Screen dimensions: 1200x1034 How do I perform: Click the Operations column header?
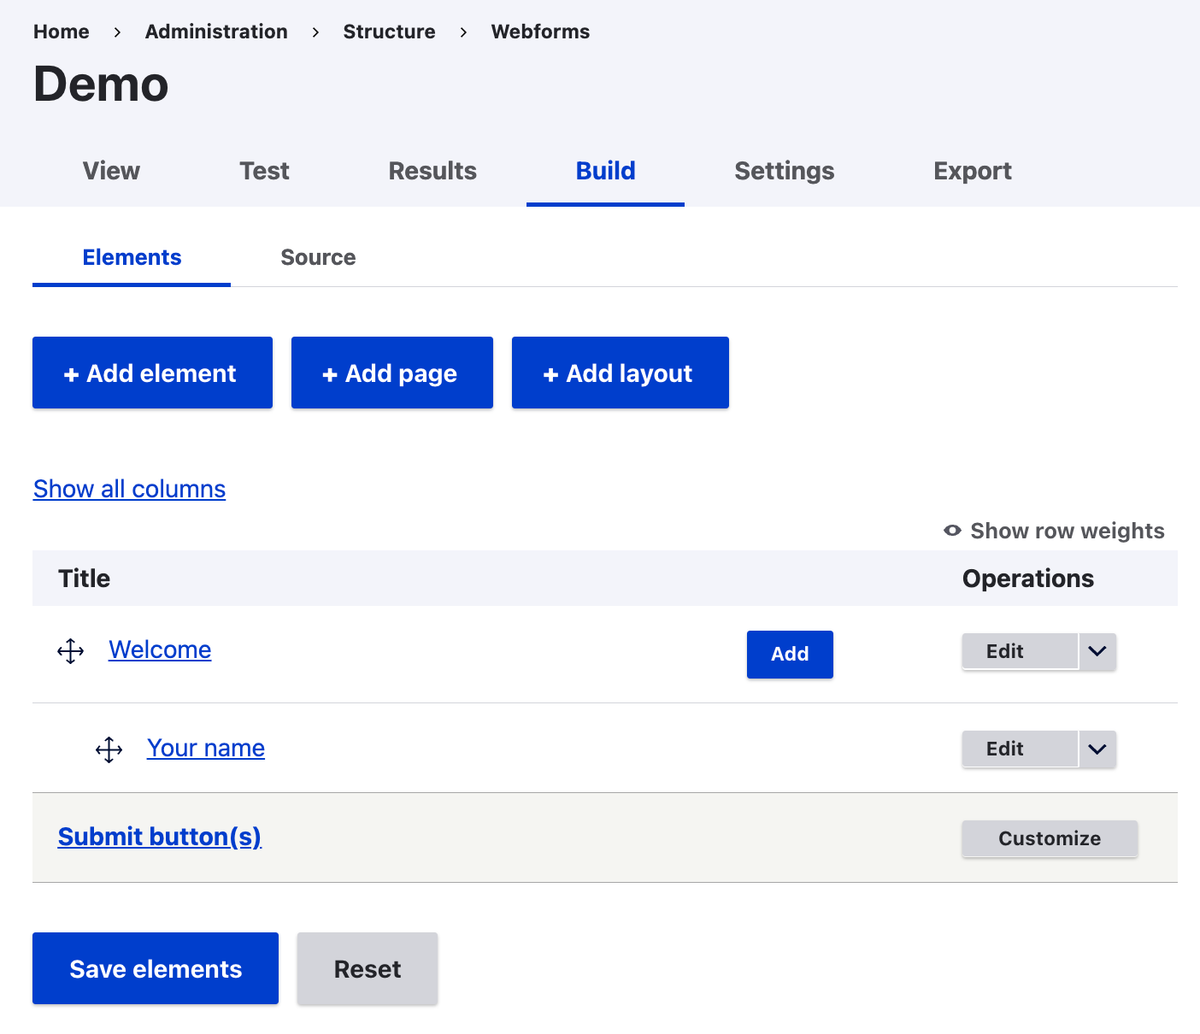[1028, 578]
